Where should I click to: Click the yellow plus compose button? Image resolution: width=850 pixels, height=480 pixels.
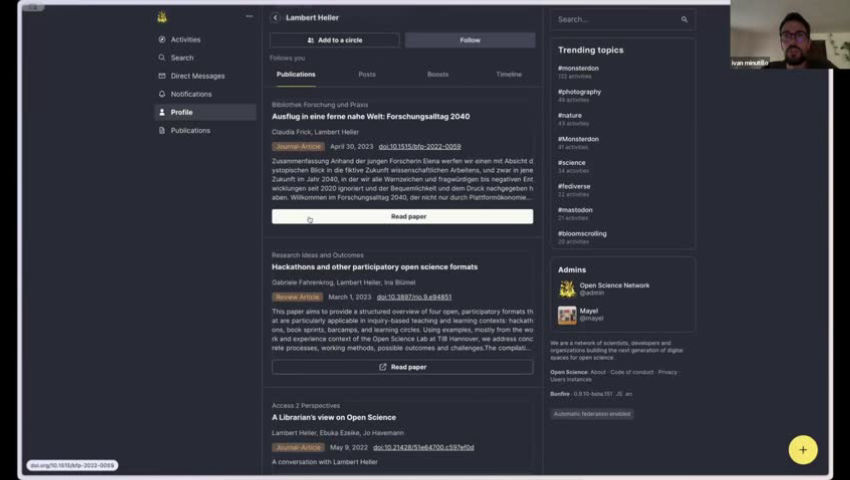[802, 450]
